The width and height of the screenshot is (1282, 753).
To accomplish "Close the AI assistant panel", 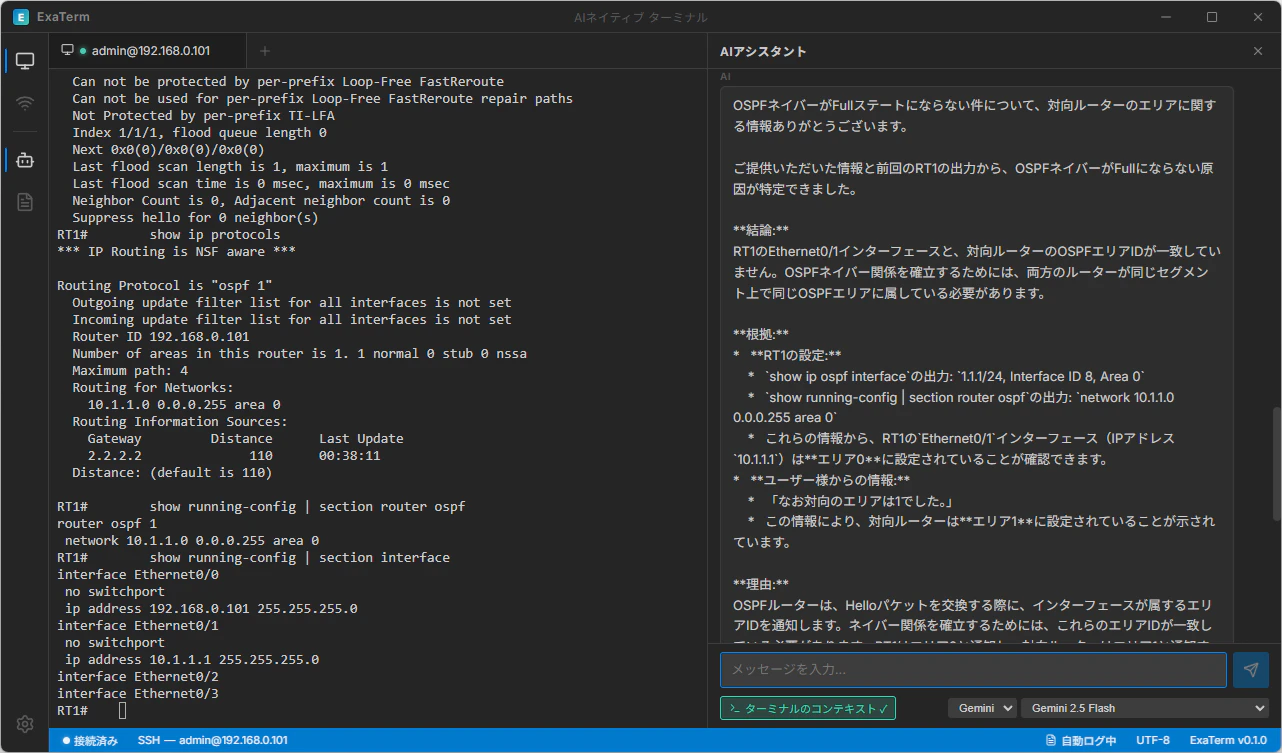I will coord(1258,51).
